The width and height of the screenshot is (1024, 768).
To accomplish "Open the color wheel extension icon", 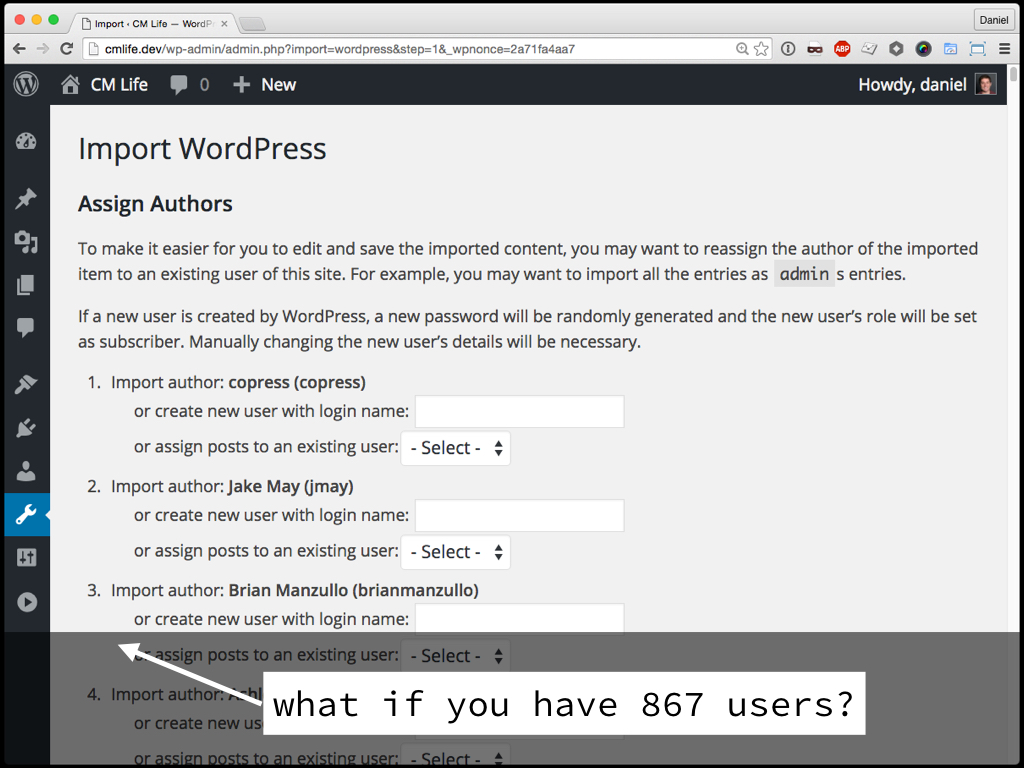I will pos(923,49).
